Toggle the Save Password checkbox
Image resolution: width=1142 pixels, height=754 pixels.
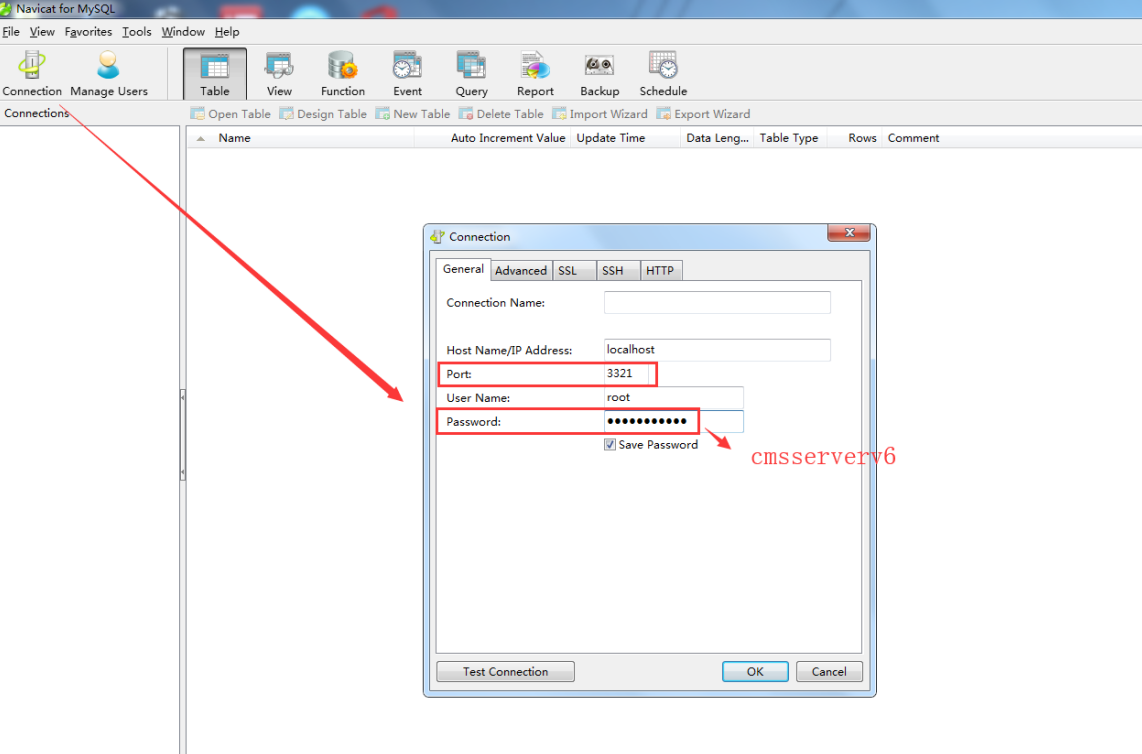tap(610, 444)
